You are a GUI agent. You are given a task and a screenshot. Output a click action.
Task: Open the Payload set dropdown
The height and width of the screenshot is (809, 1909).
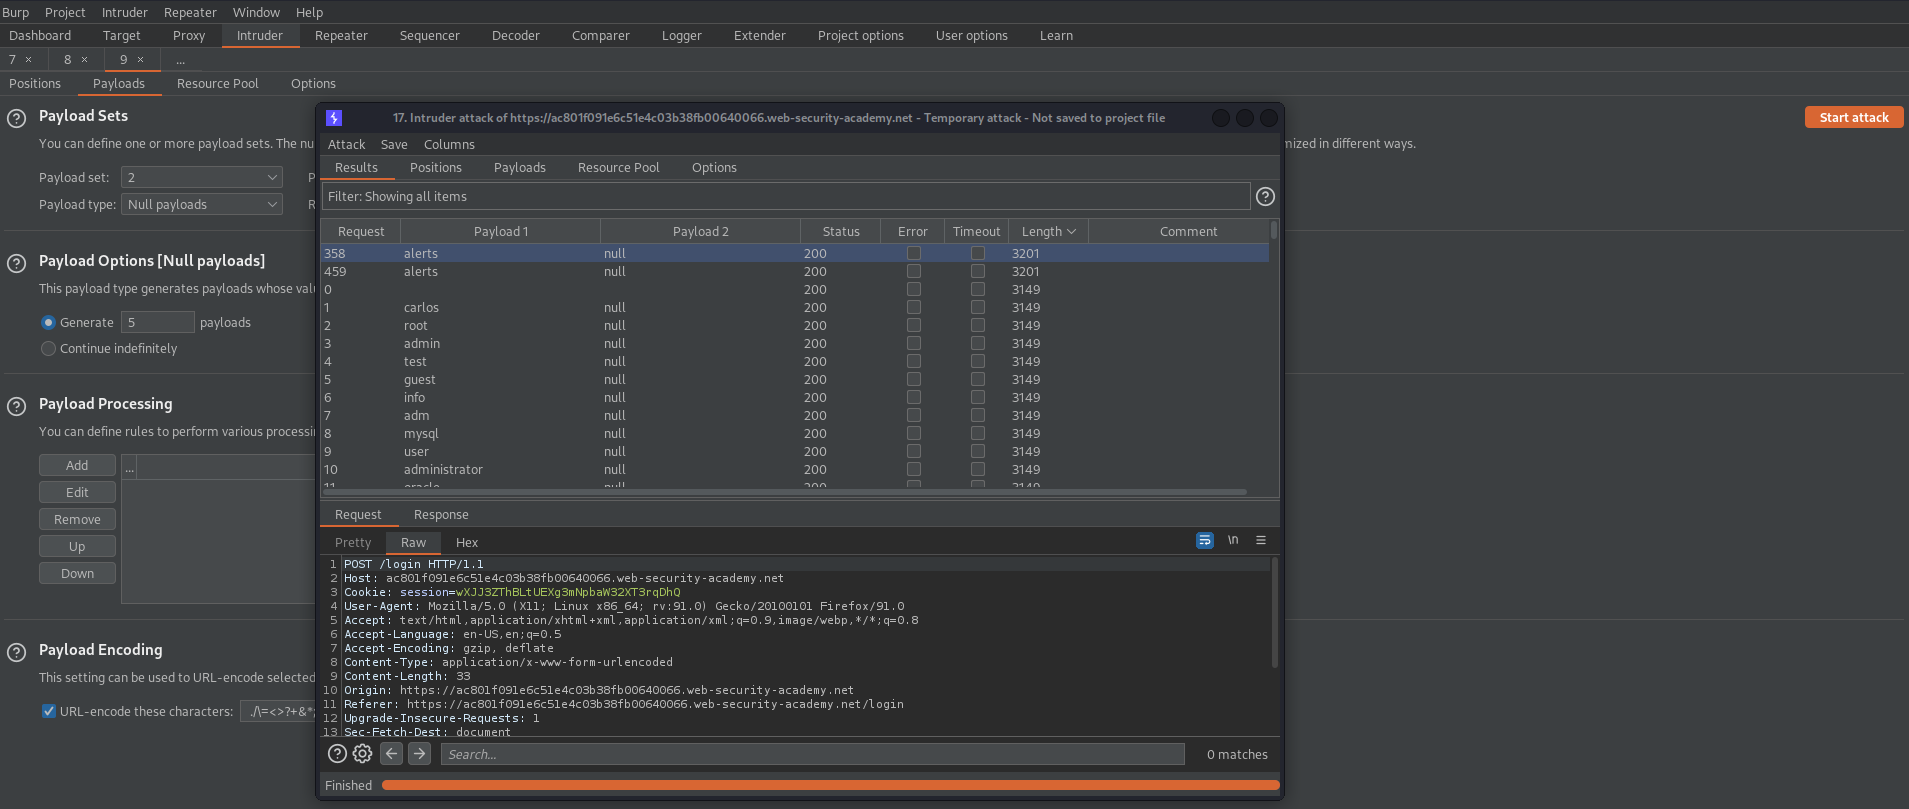click(202, 177)
